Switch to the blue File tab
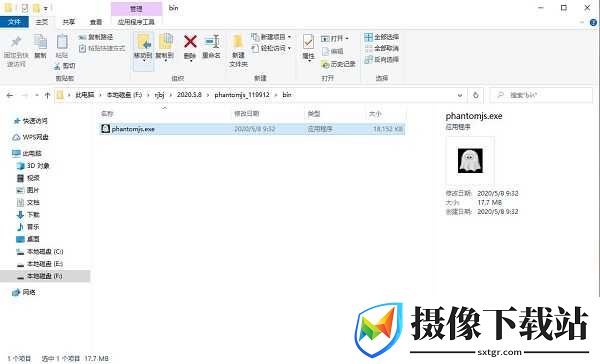This screenshot has width=600, height=364. tap(14, 22)
